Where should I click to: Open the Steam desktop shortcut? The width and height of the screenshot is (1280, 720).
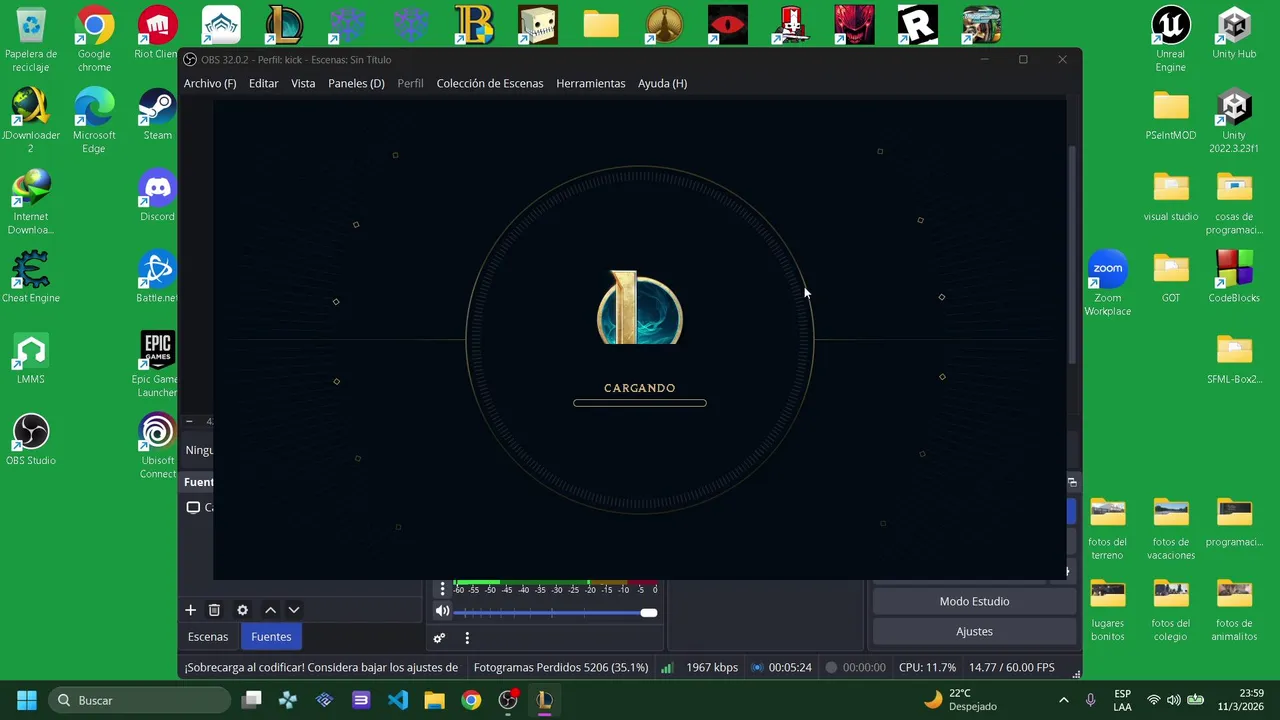[157, 114]
